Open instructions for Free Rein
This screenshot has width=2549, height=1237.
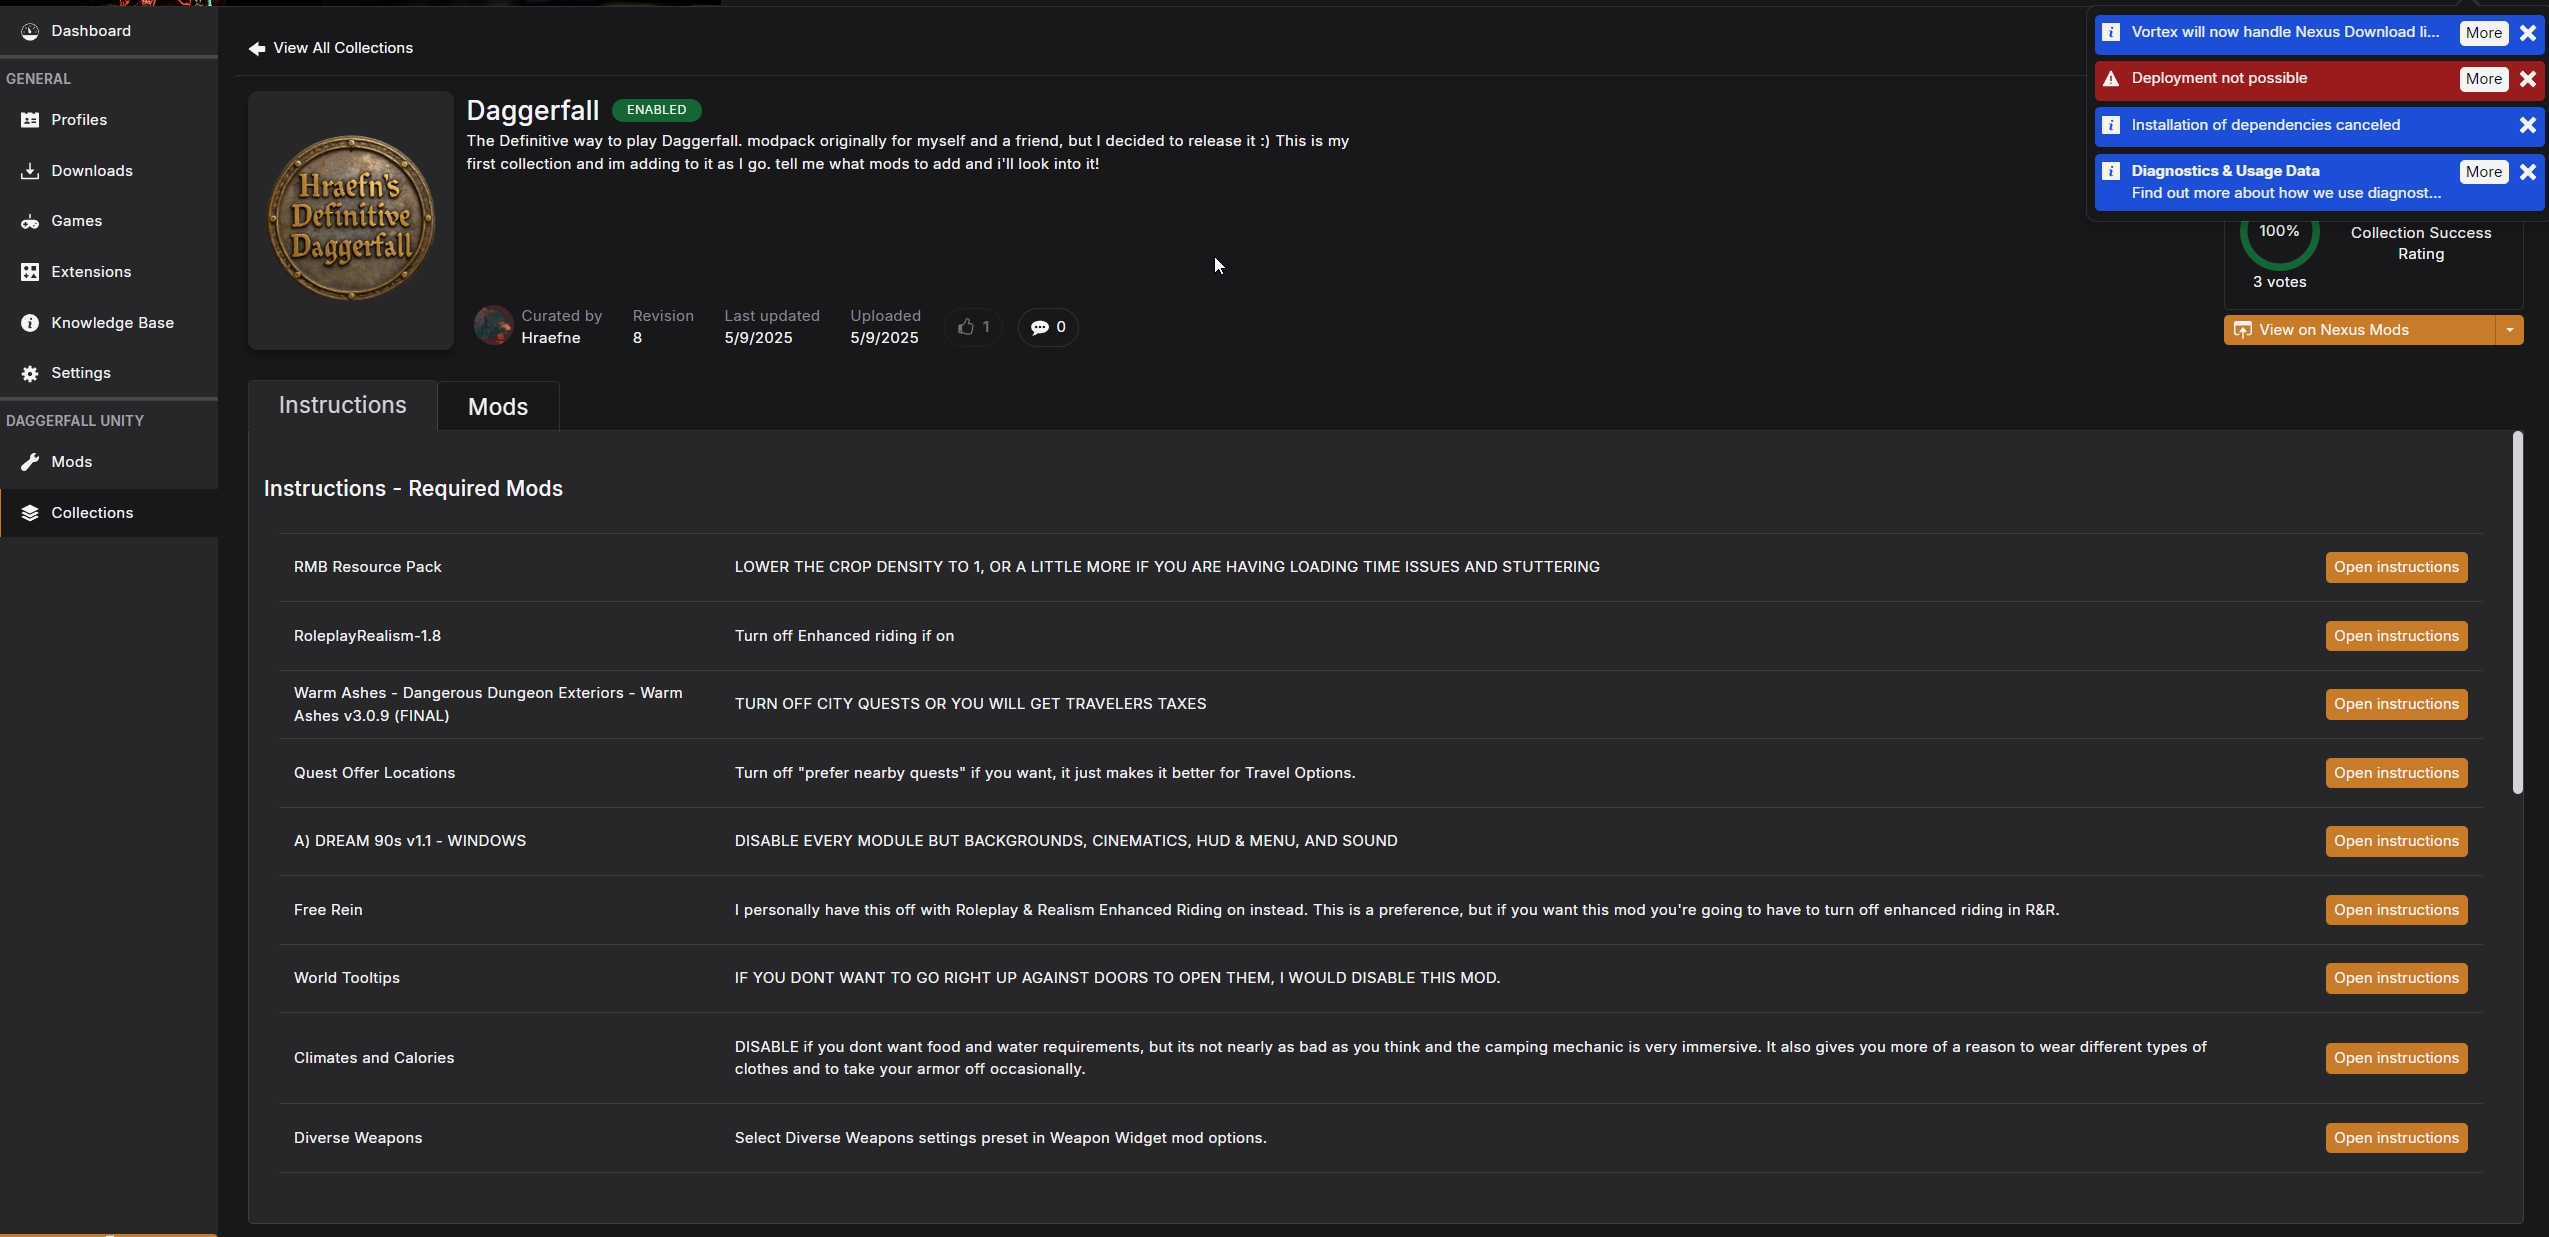point(2396,910)
